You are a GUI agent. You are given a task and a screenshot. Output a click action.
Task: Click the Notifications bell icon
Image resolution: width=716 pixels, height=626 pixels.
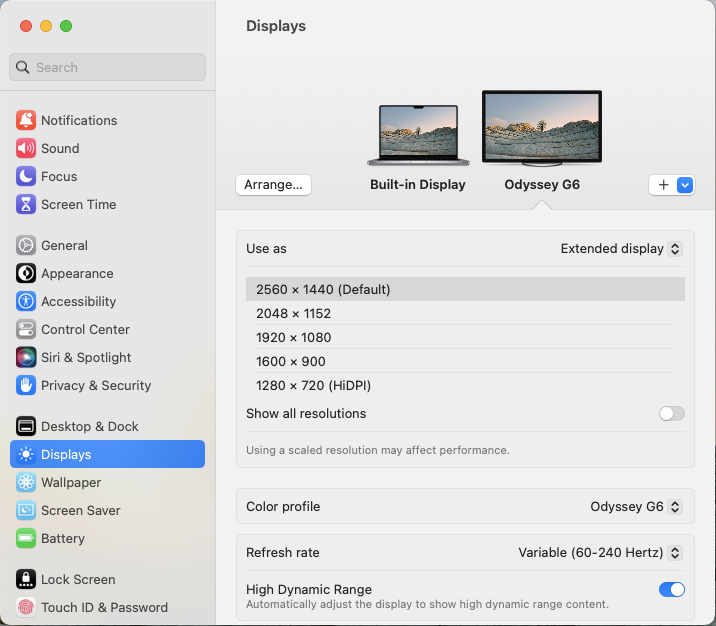26,120
